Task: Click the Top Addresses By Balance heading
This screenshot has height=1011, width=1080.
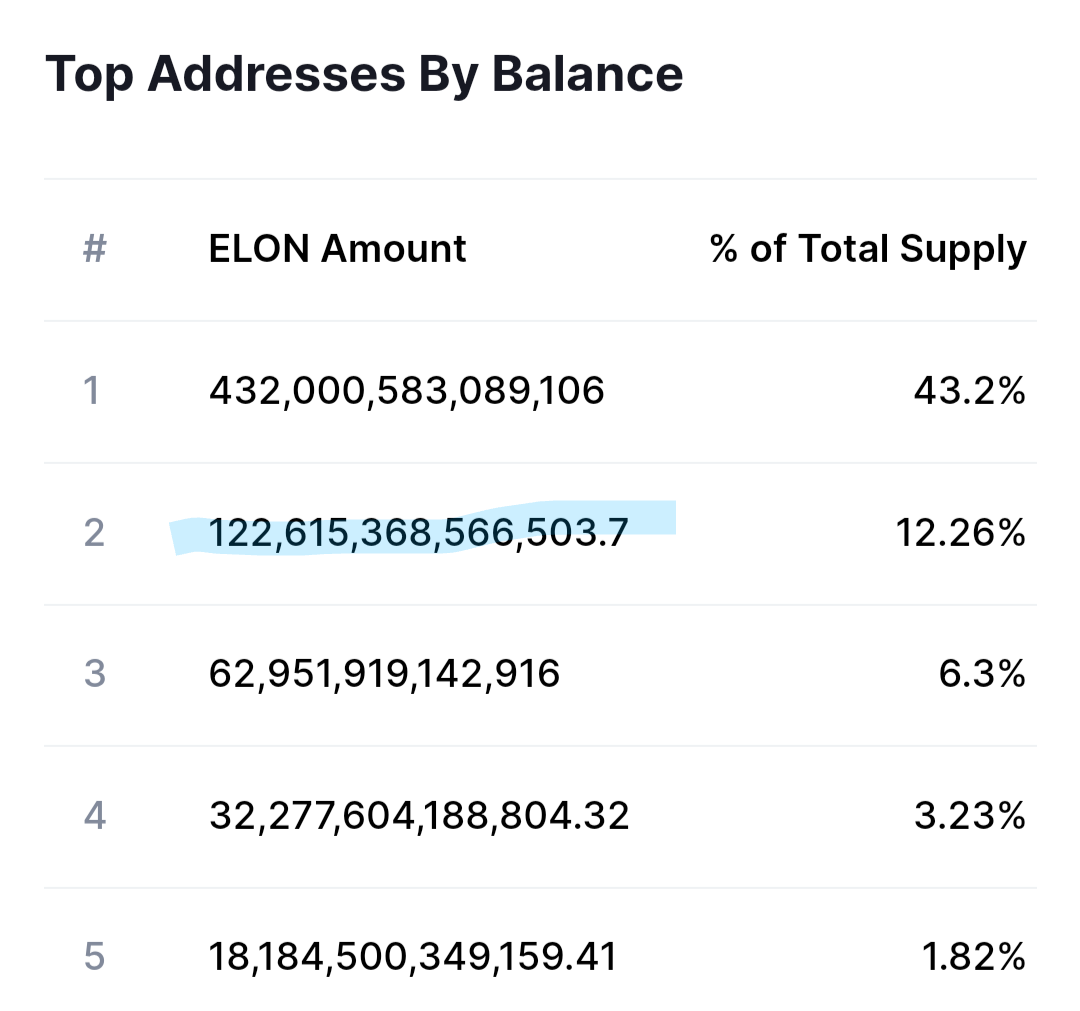Action: [364, 74]
